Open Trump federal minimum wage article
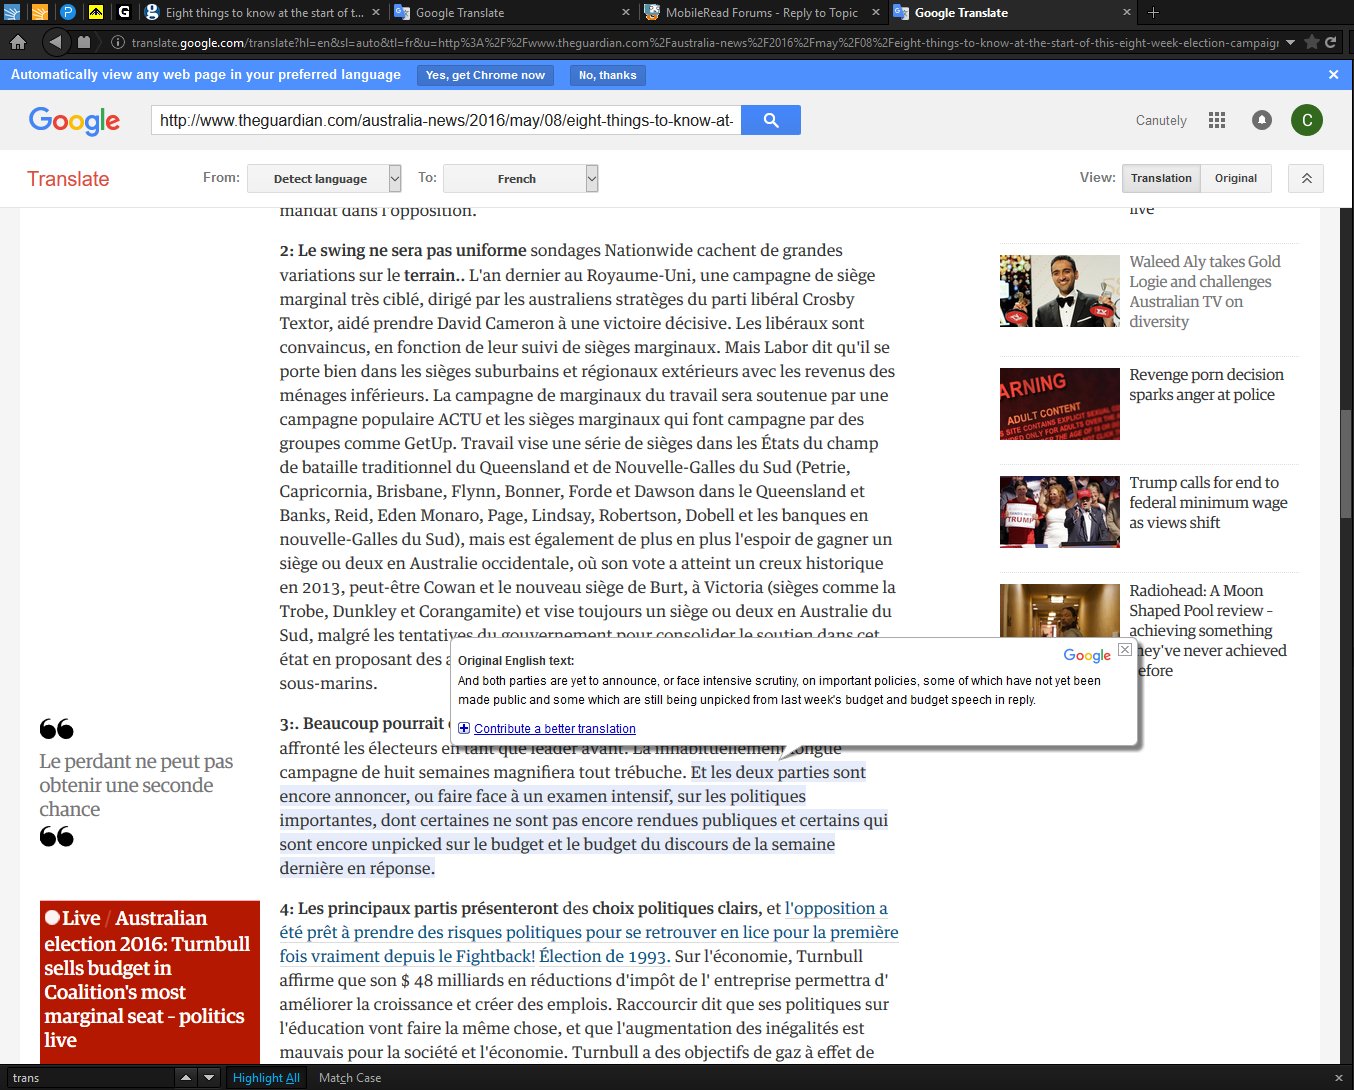 1208,502
